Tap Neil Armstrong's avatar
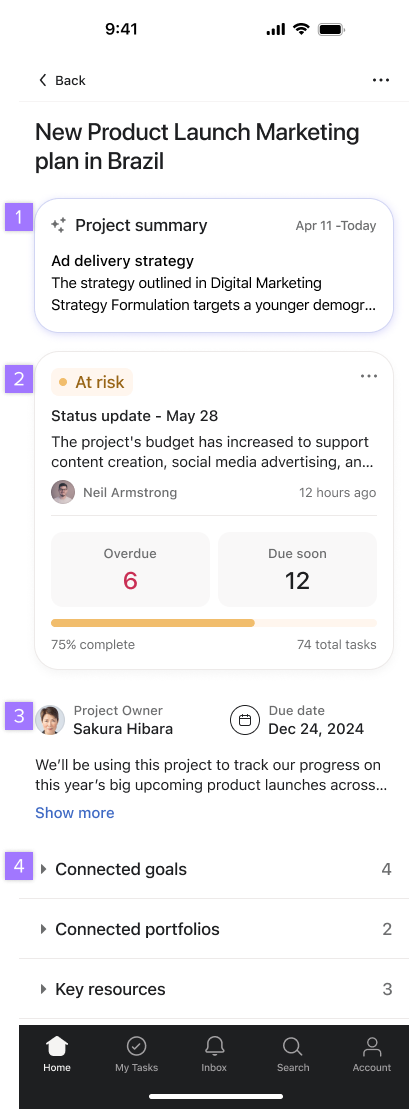The height and width of the screenshot is (1109, 409). point(63,492)
